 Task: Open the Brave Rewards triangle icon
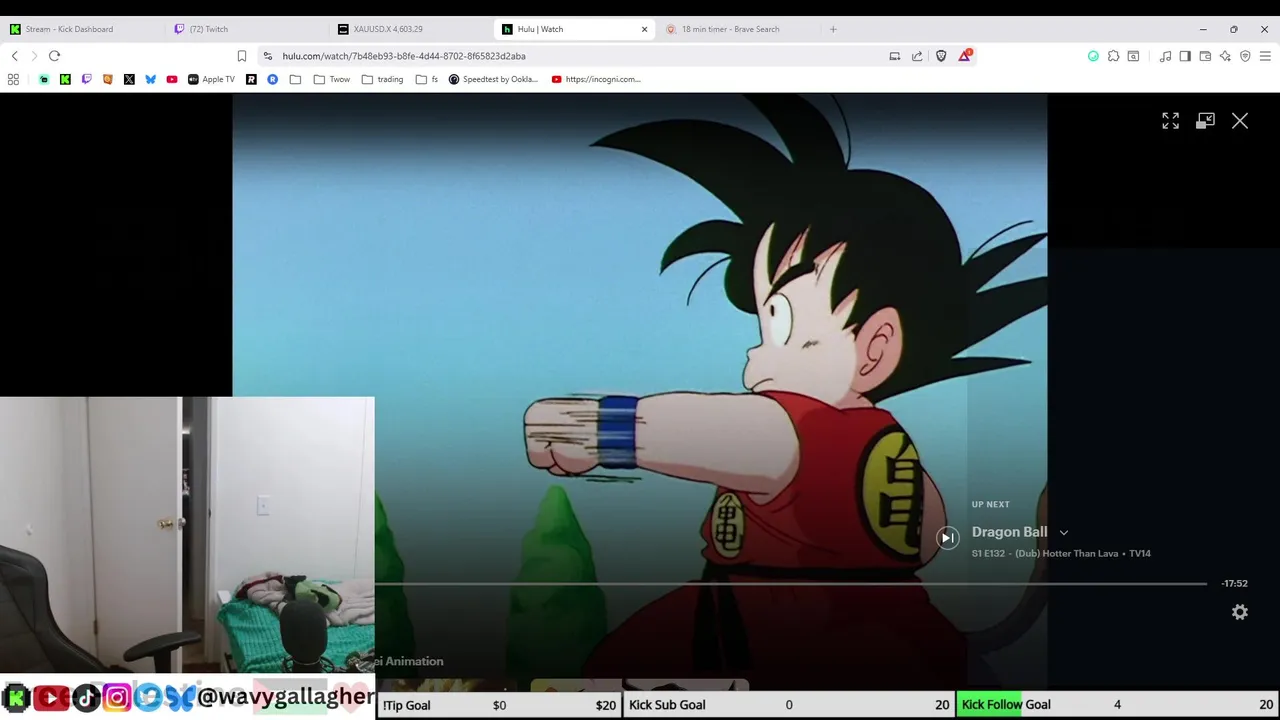964,56
